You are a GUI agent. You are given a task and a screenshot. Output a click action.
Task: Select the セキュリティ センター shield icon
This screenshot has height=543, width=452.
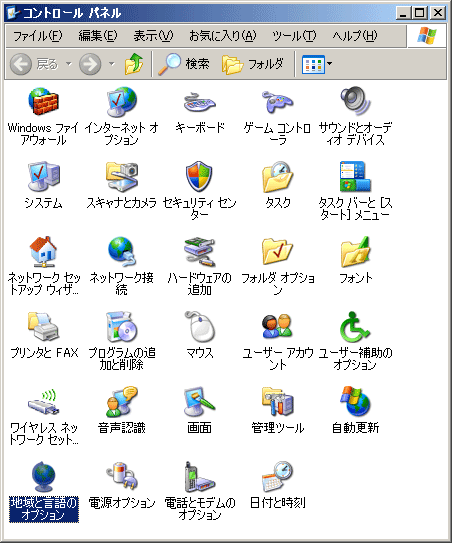pos(199,176)
